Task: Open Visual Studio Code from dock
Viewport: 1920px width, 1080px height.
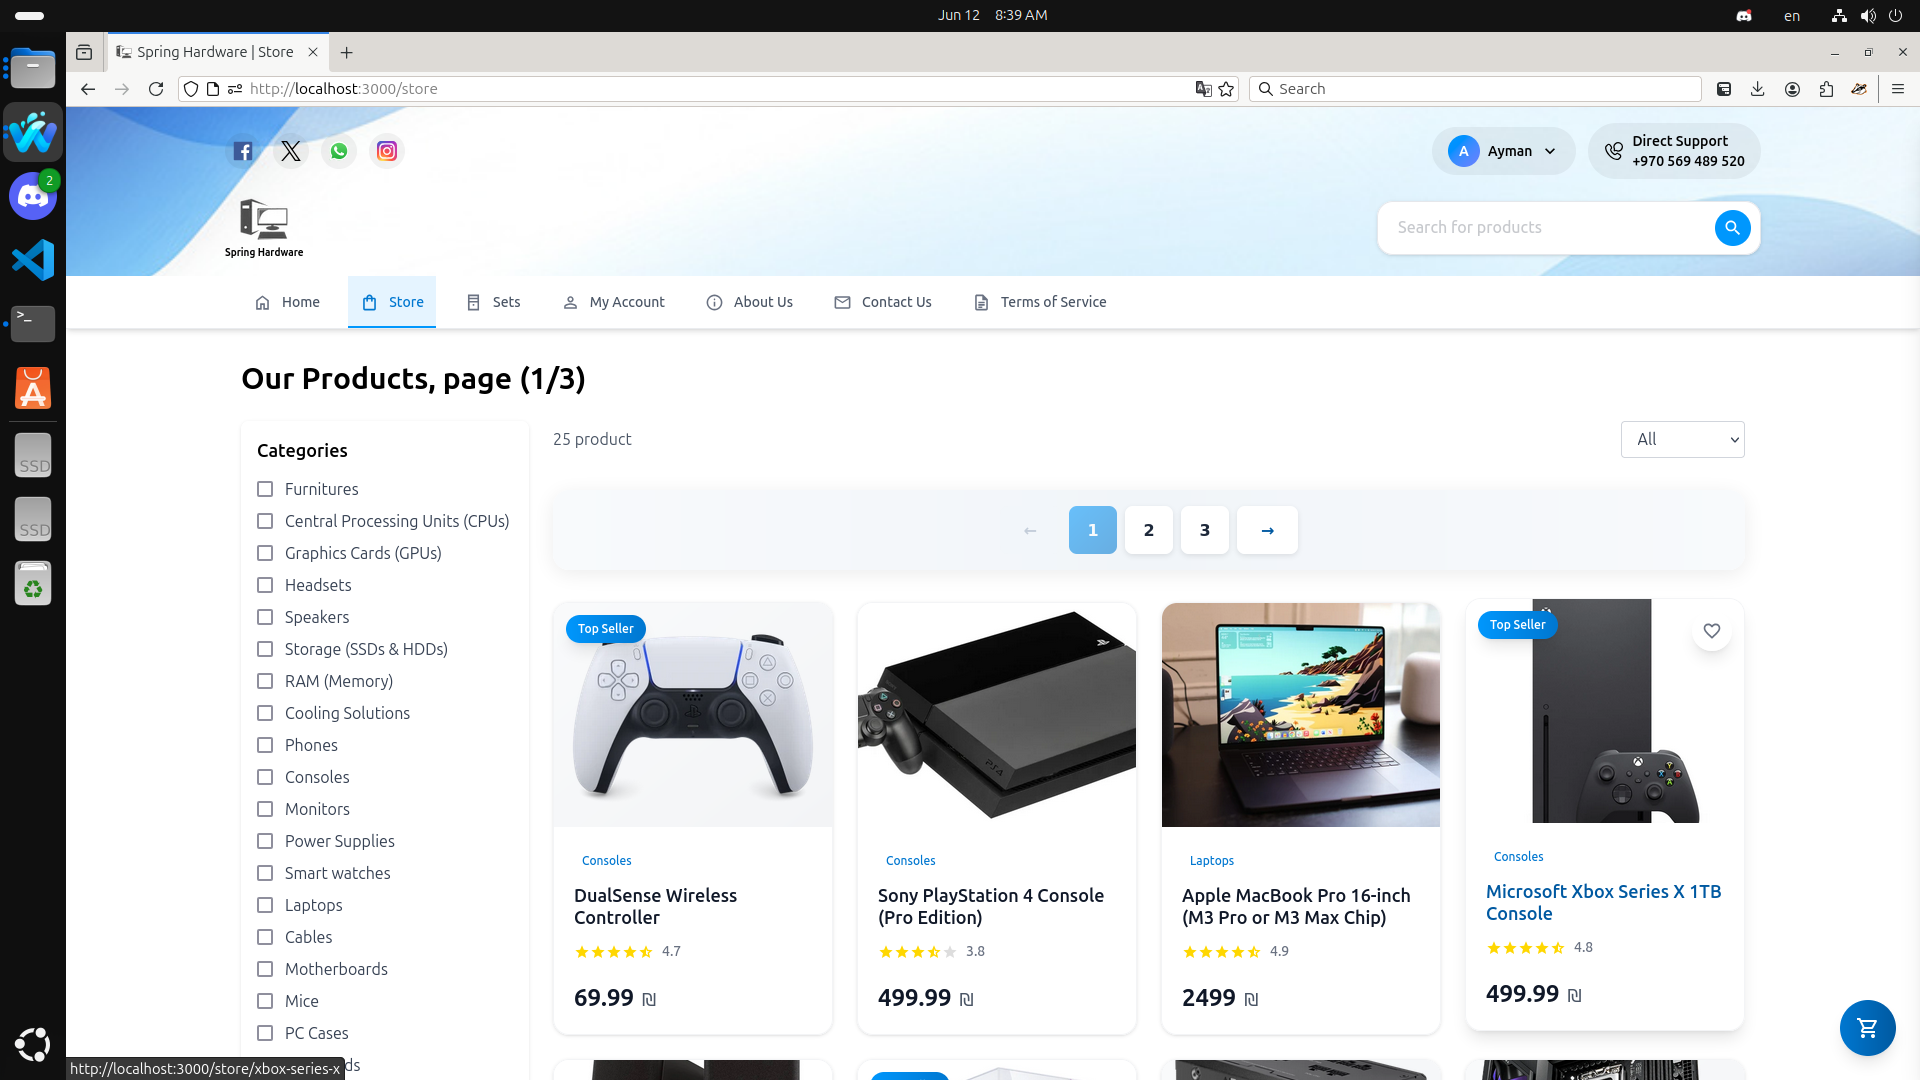Action: tap(33, 260)
